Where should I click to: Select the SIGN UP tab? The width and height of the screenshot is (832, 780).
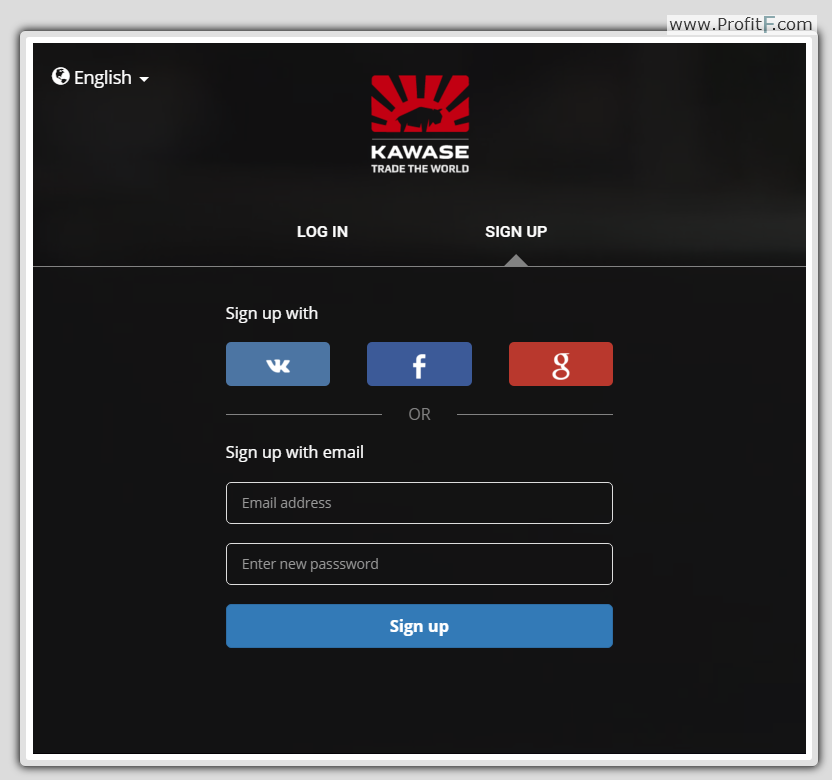coord(516,232)
